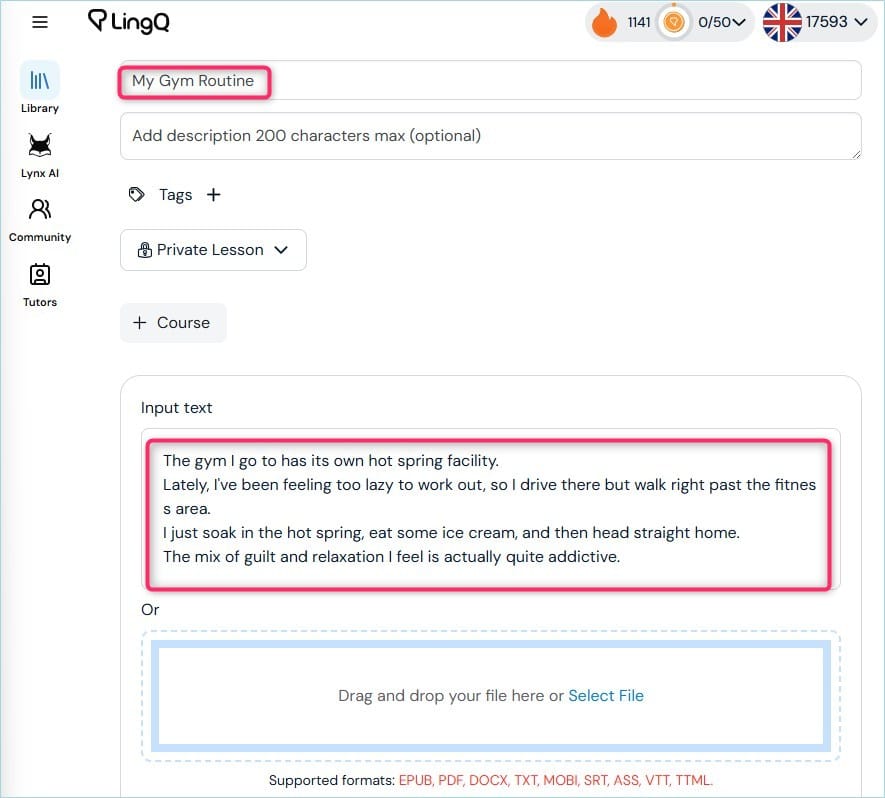Click the streak flame icon
885x798 pixels.
coord(604,23)
